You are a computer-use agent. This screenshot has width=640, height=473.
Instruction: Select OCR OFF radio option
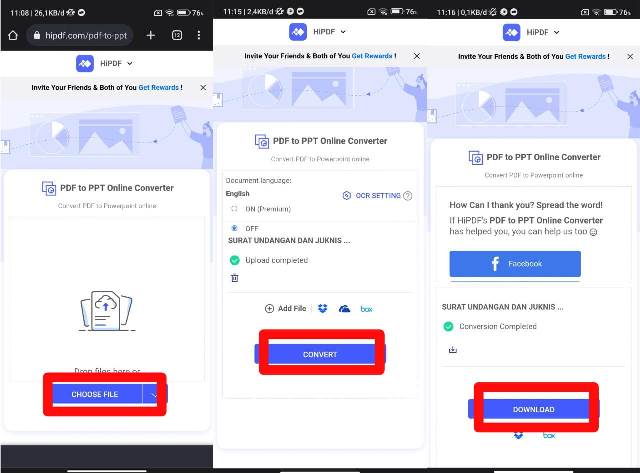(x=234, y=228)
